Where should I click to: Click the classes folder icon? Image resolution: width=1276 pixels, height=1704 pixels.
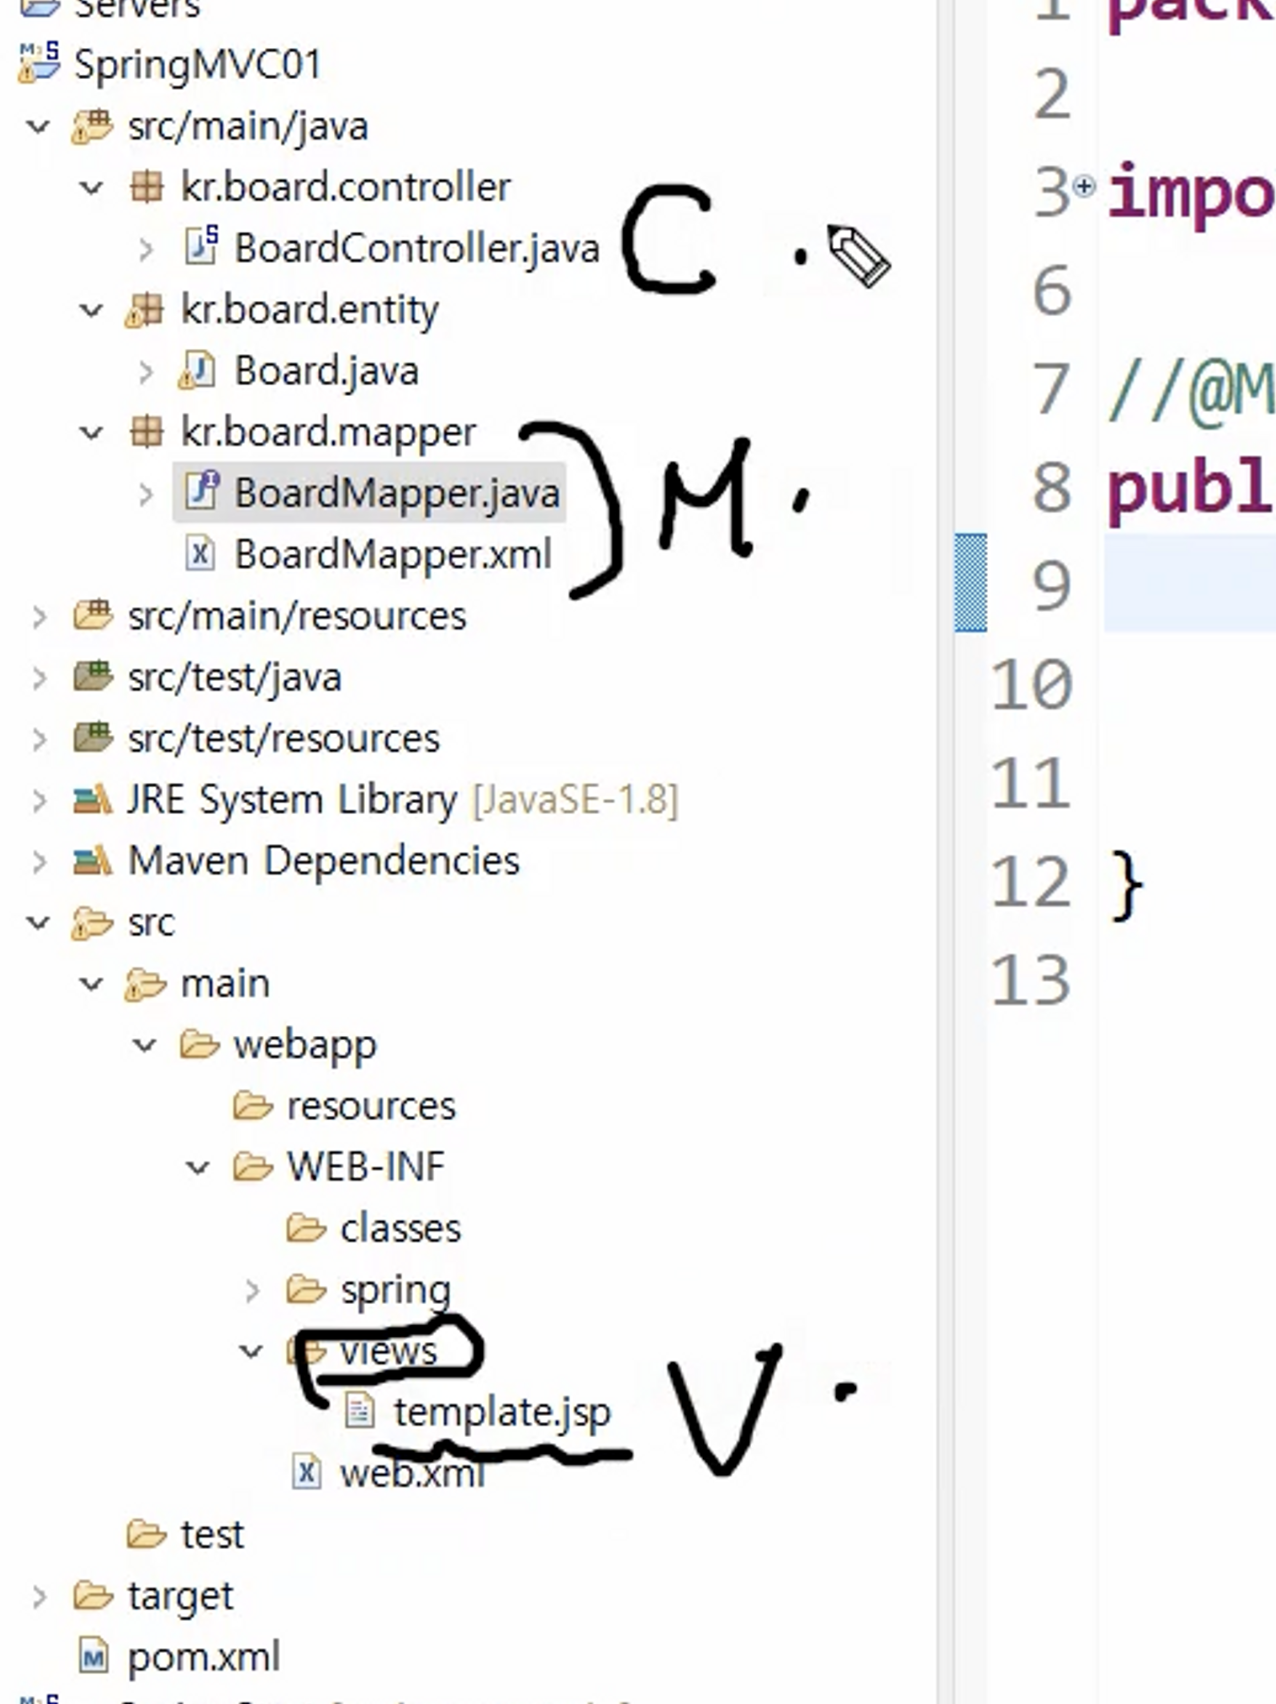click(x=306, y=1228)
